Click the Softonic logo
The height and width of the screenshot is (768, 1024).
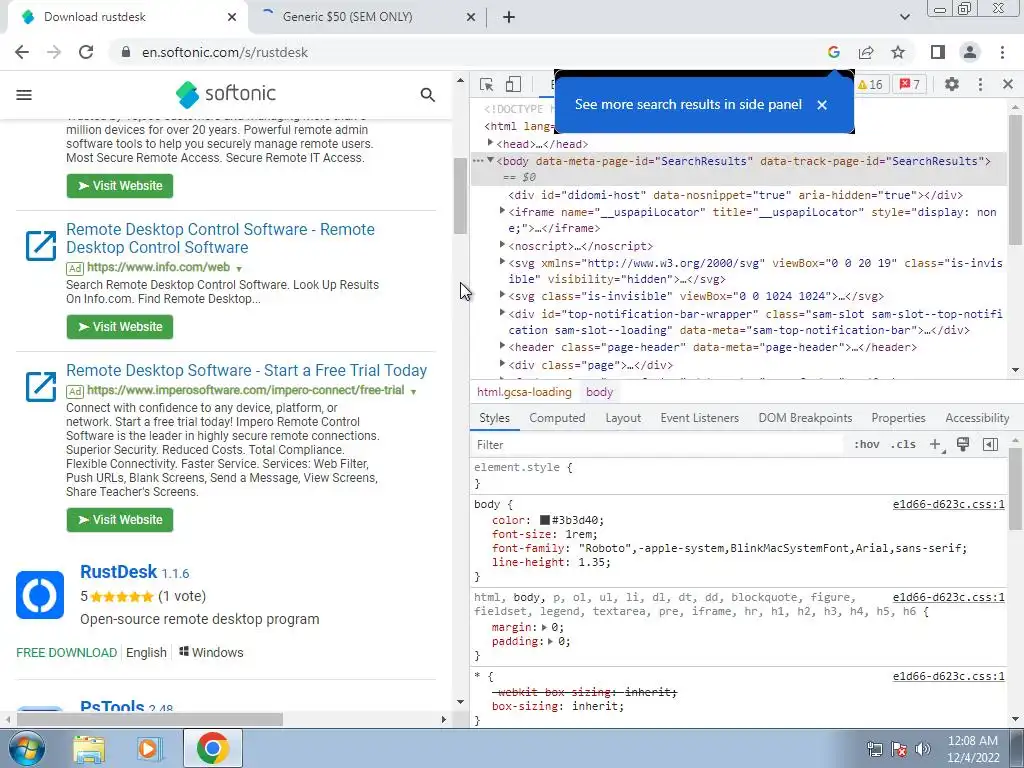[226, 94]
